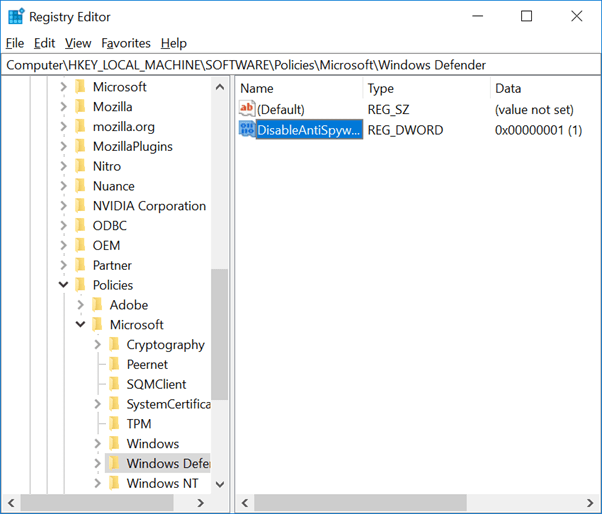This screenshot has width=602, height=514.
Task: Click the NVIDIA Corporation folder icon
Action: [80, 206]
